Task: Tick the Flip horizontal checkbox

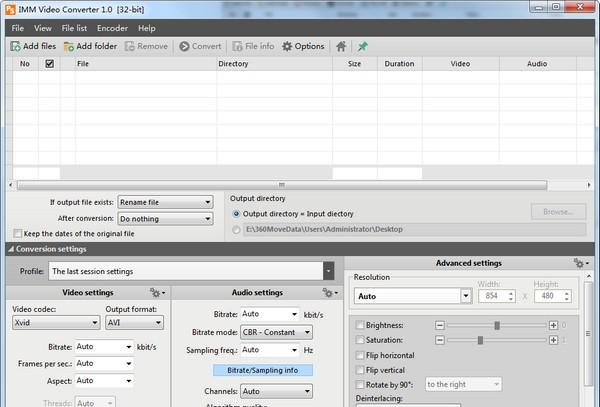Action: 361,355
